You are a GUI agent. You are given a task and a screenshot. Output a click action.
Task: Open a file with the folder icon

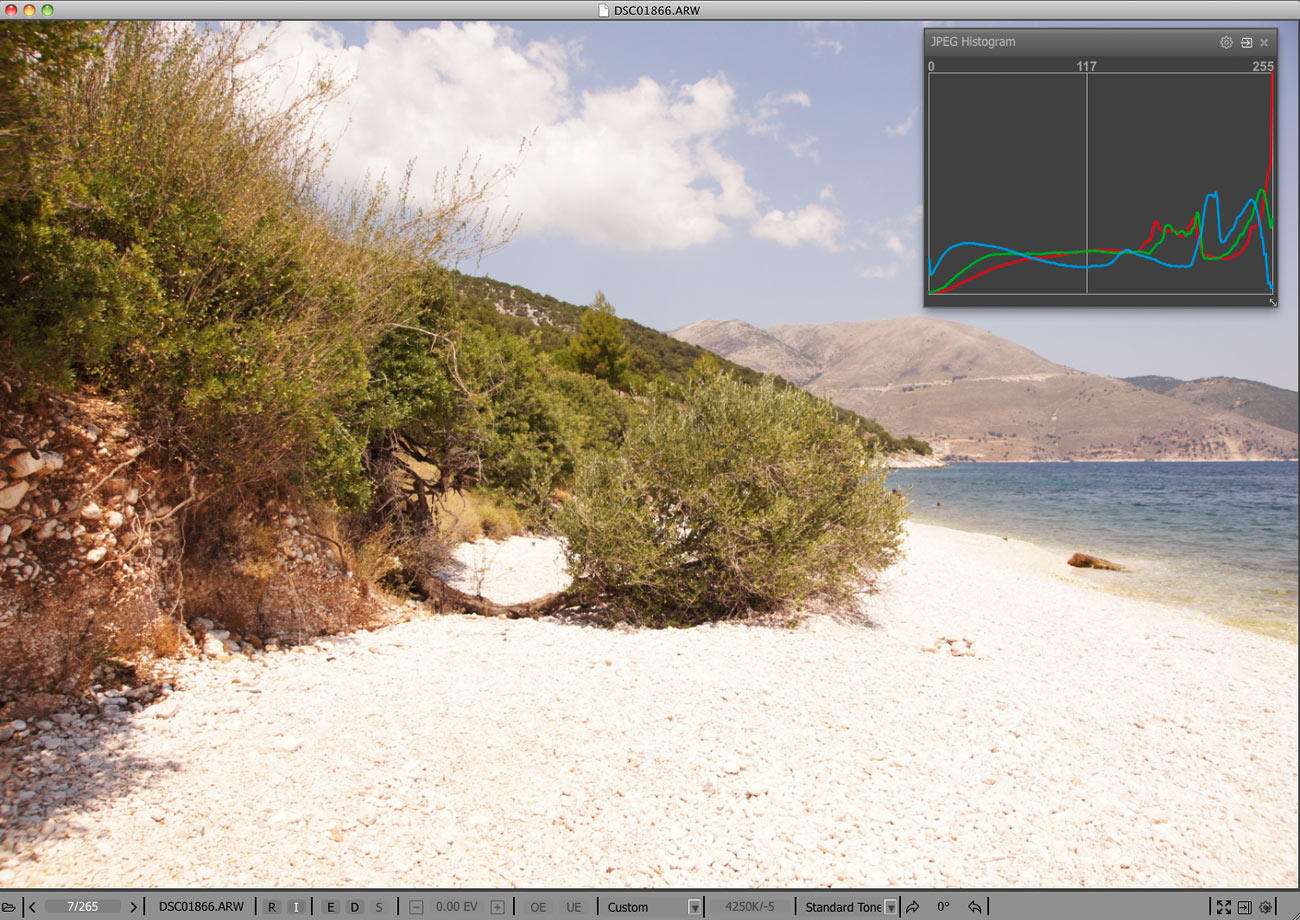point(9,907)
